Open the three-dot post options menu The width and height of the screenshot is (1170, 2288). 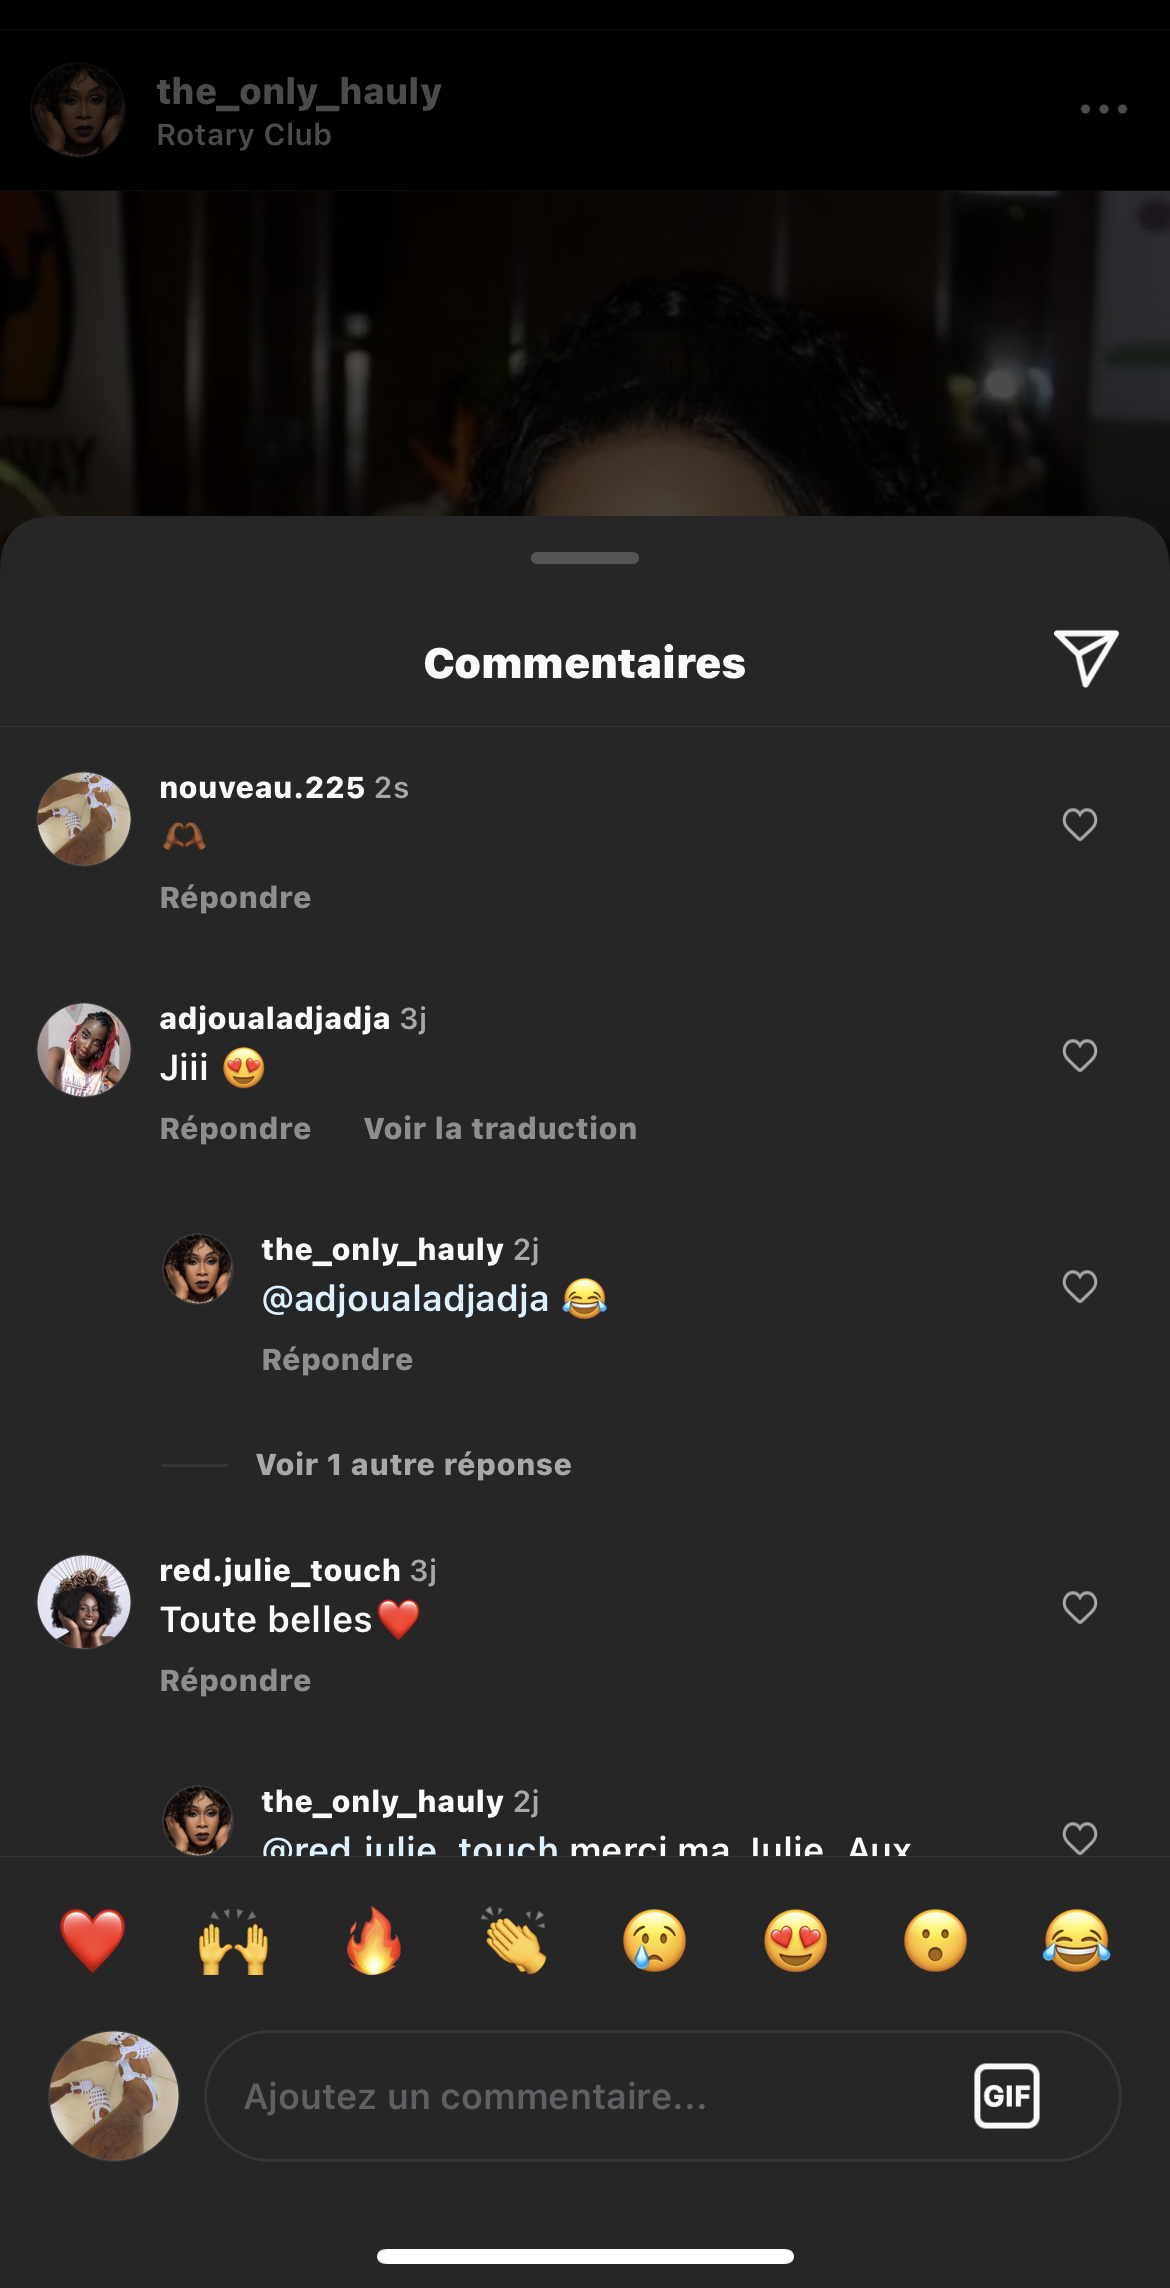coord(1103,109)
